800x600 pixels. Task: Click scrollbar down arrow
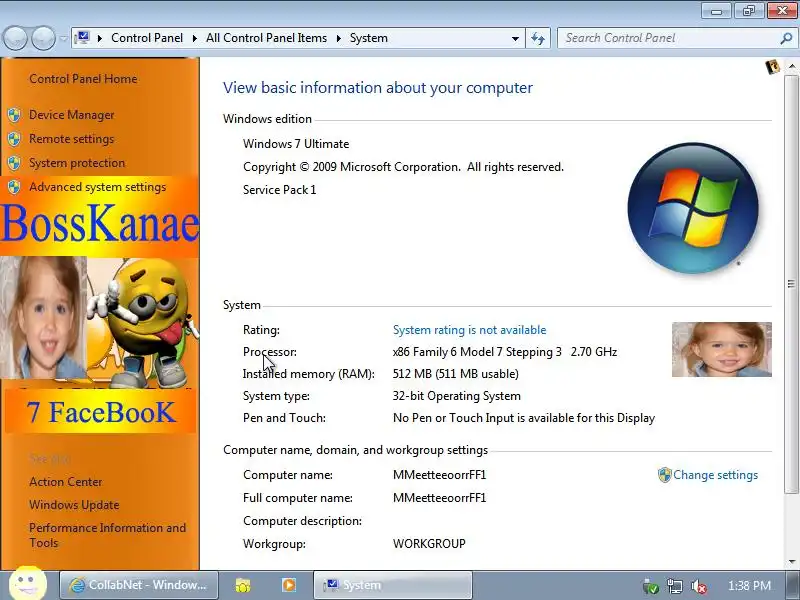[792, 562]
